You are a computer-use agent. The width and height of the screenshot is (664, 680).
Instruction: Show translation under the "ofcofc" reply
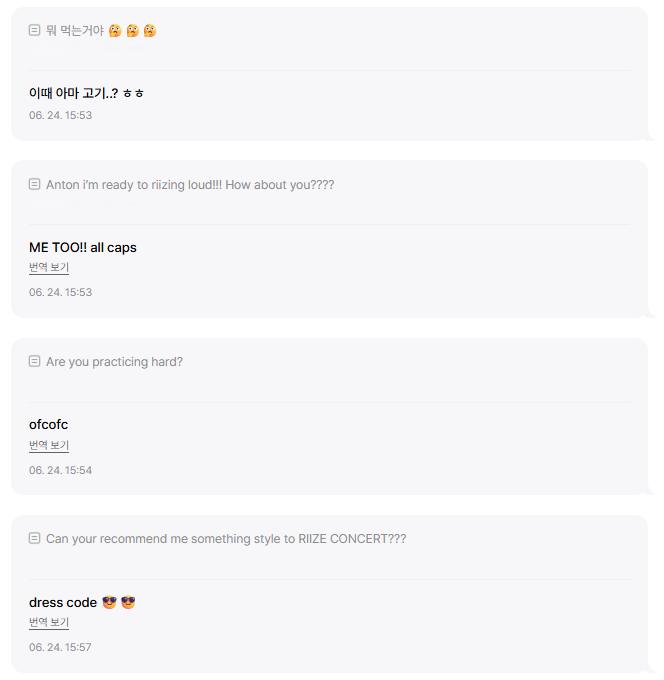coord(49,446)
